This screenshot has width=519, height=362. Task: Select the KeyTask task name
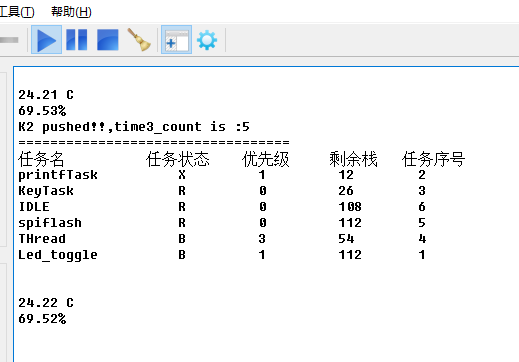pos(46,191)
